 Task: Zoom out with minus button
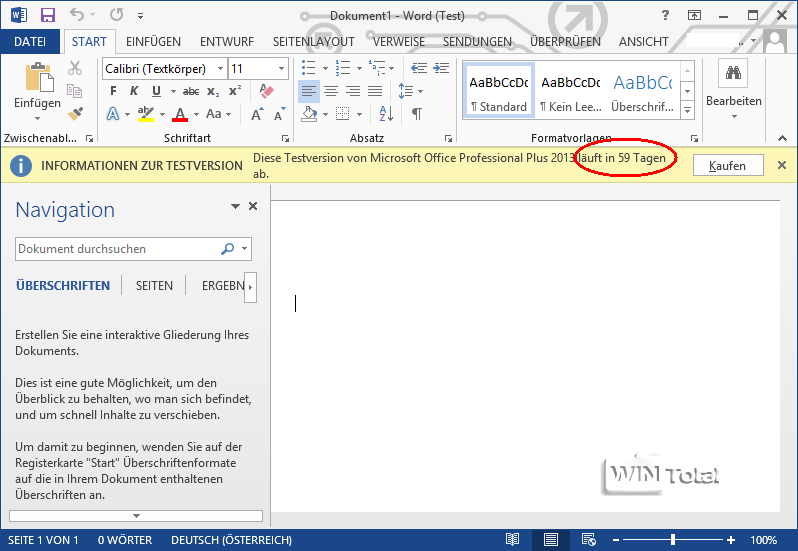pyautogui.click(x=616, y=540)
